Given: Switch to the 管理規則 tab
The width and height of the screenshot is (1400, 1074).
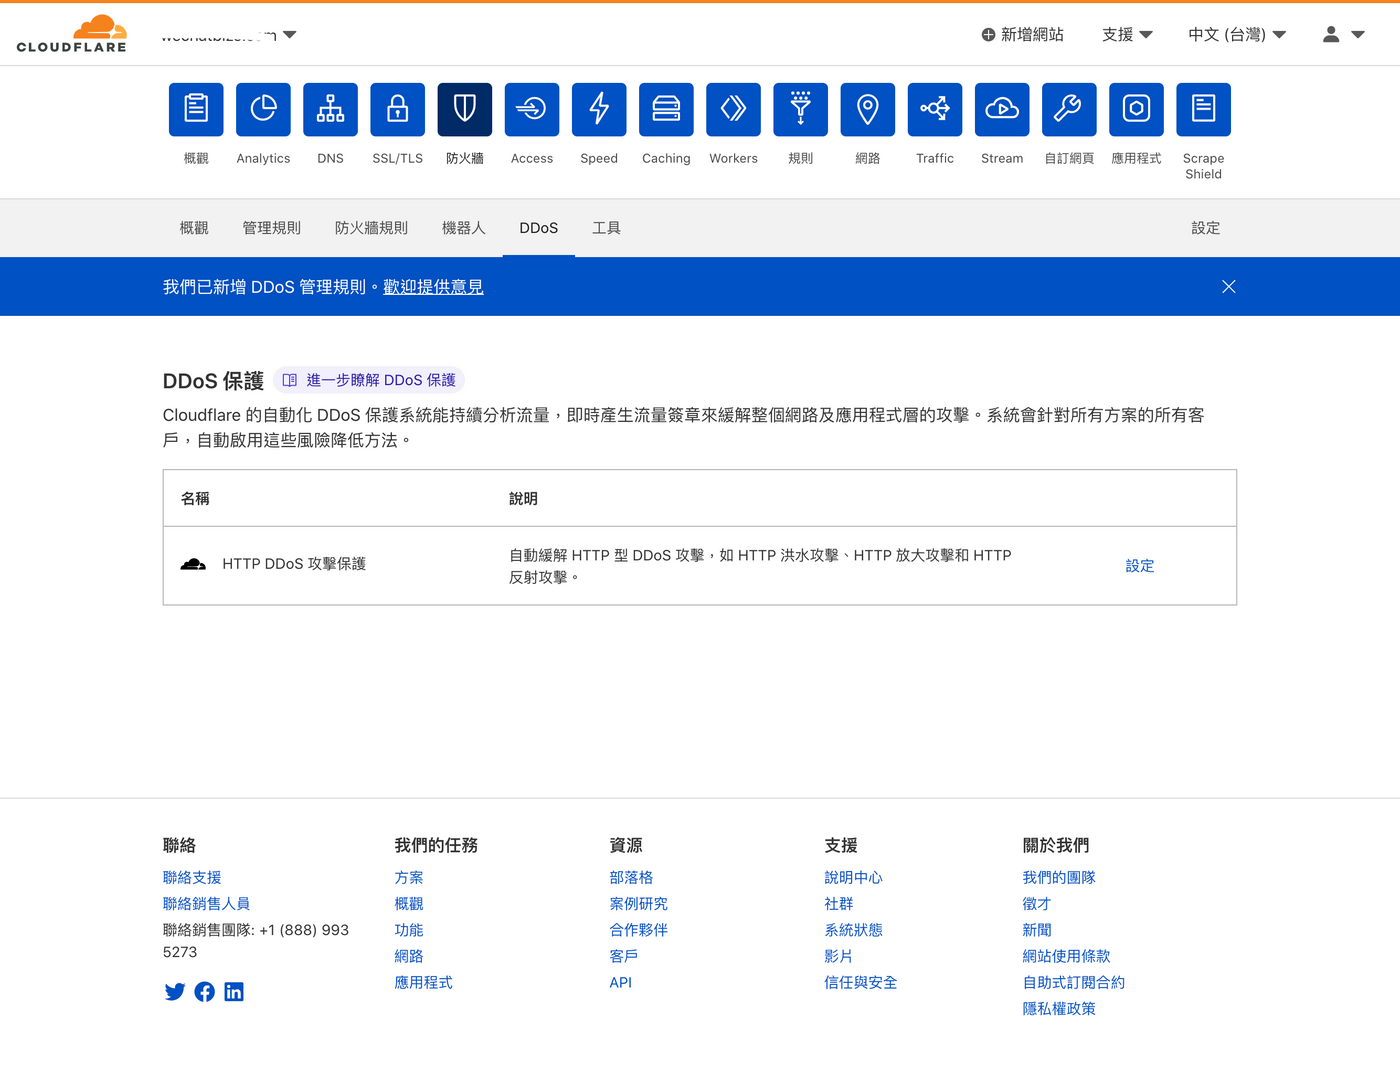Looking at the screenshot, I should [x=271, y=228].
